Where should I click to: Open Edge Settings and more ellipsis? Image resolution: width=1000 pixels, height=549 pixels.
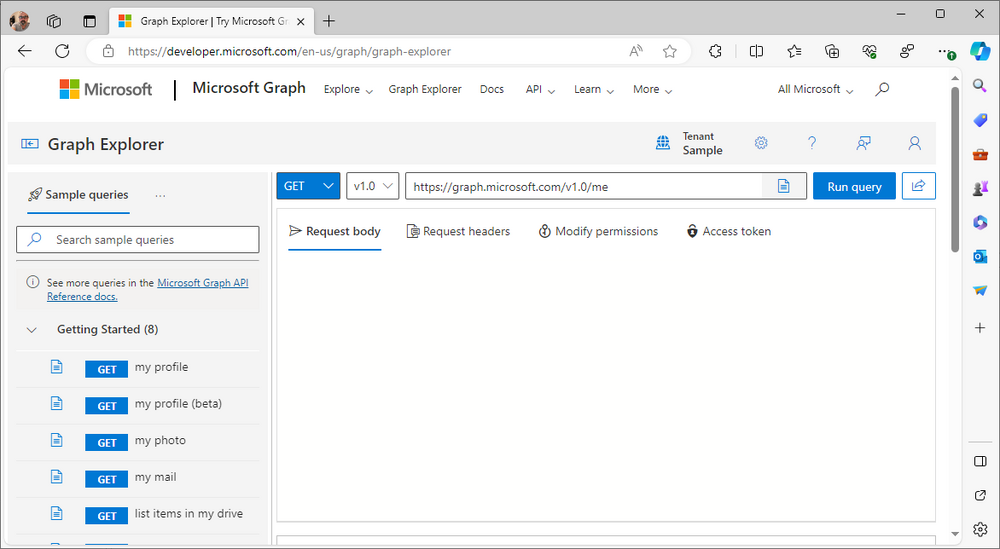pos(945,51)
